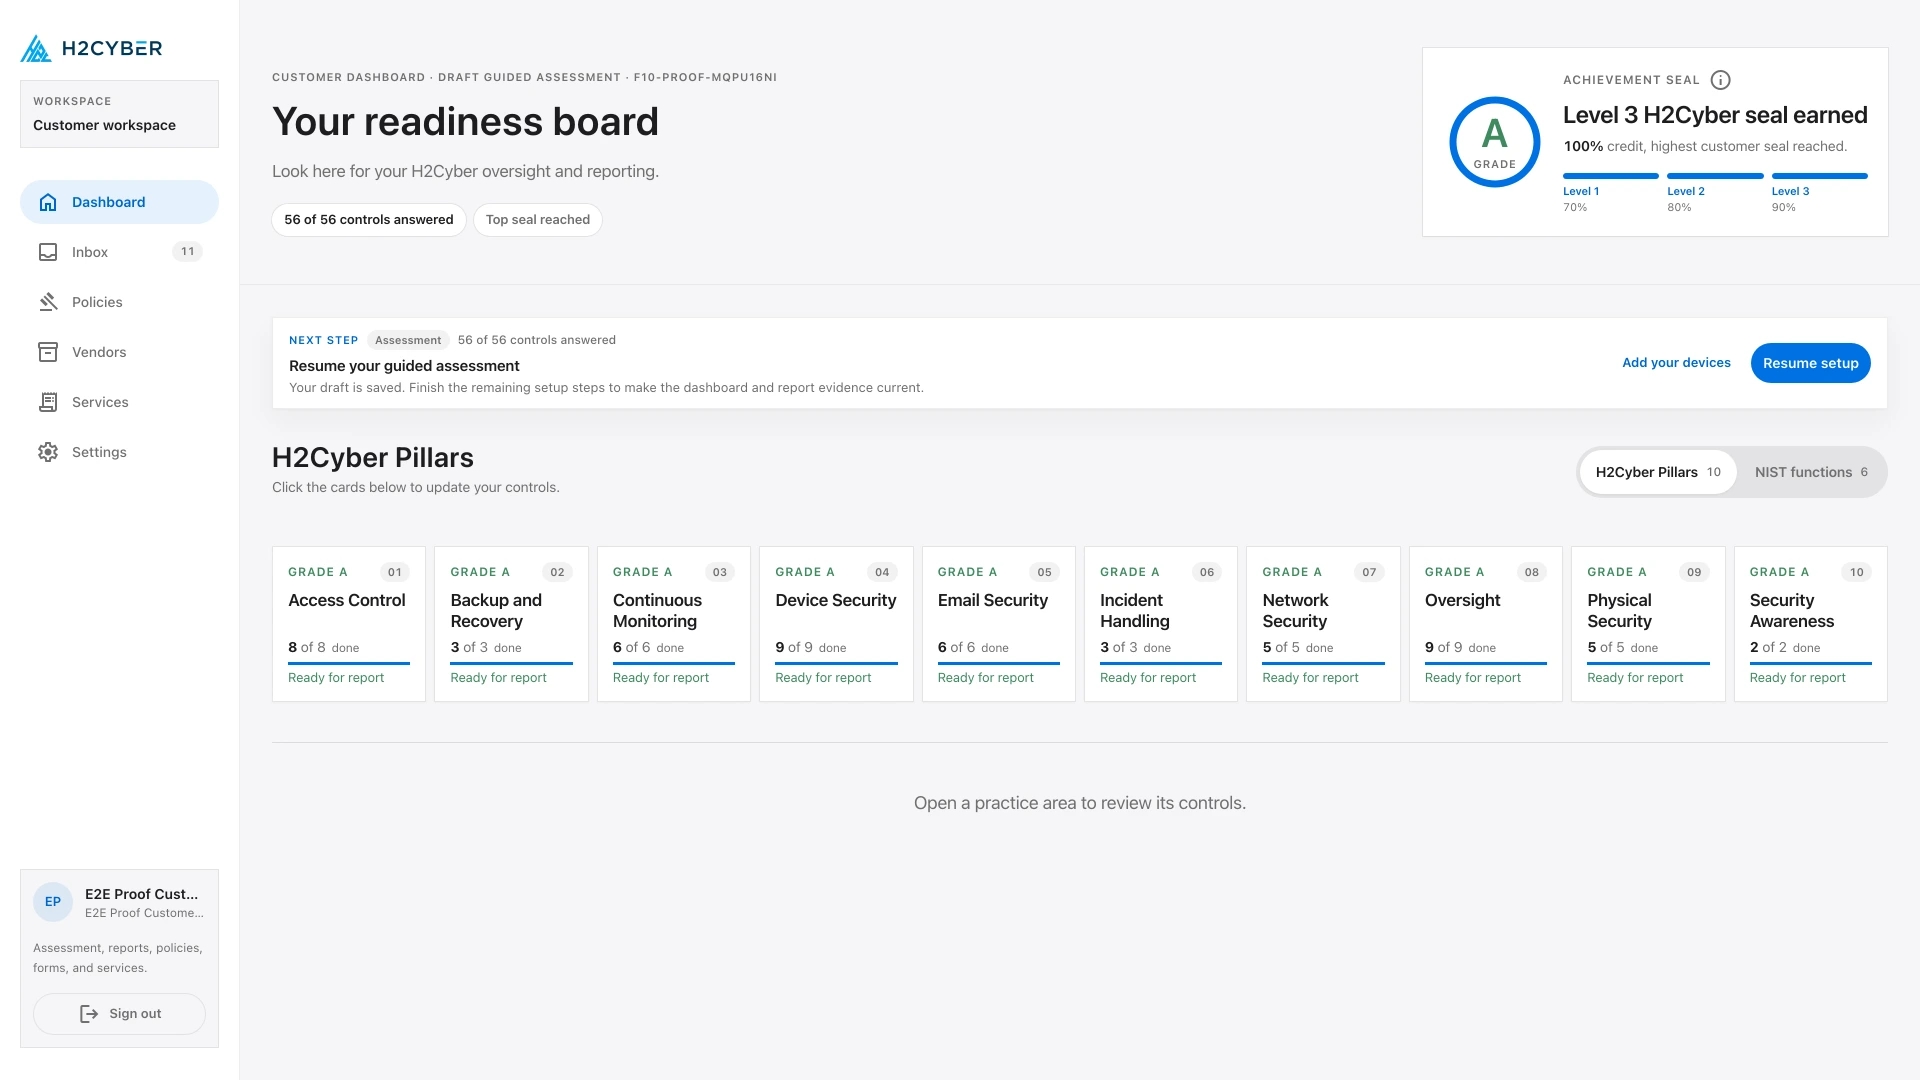The height and width of the screenshot is (1080, 1920).
Task: Open the Incident Handling card
Action: pyautogui.click(x=1161, y=624)
